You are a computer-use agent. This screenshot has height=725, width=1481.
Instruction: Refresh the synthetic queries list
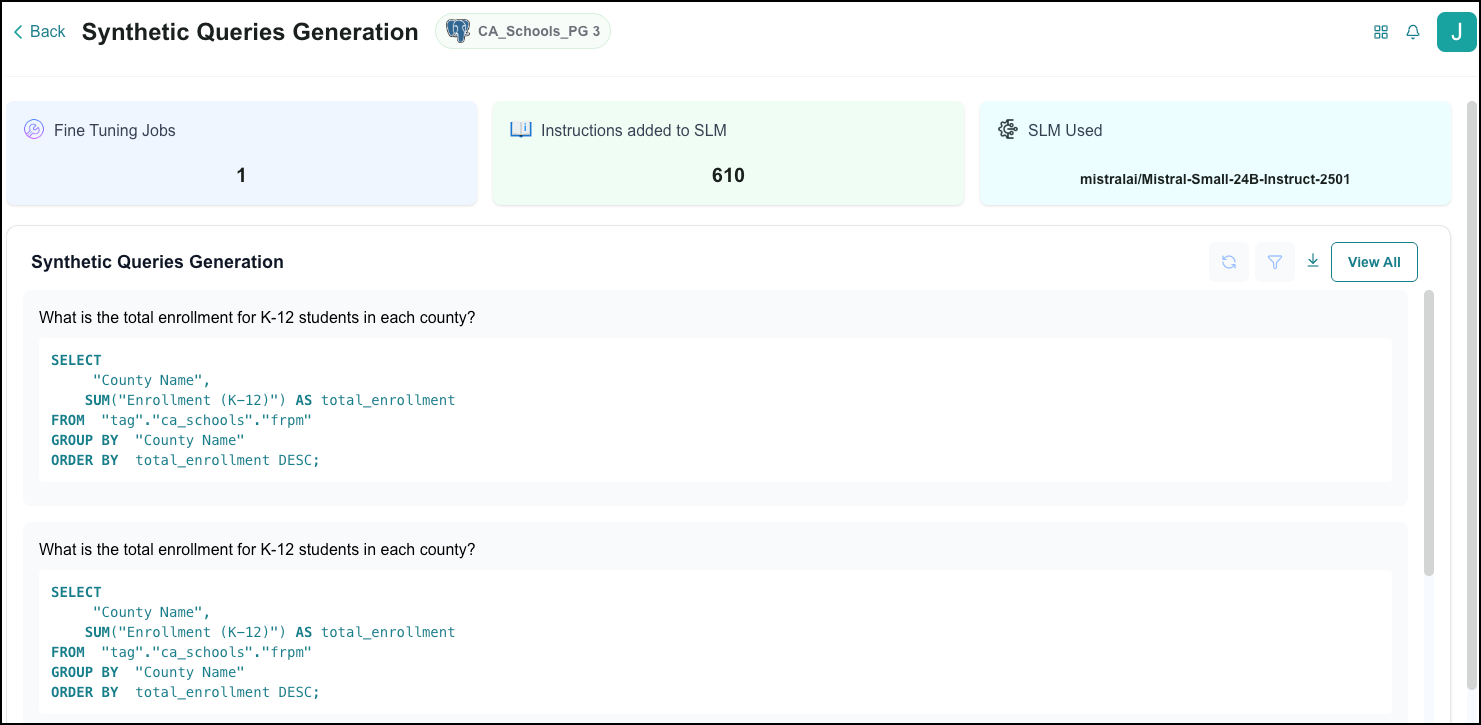(x=1229, y=262)
